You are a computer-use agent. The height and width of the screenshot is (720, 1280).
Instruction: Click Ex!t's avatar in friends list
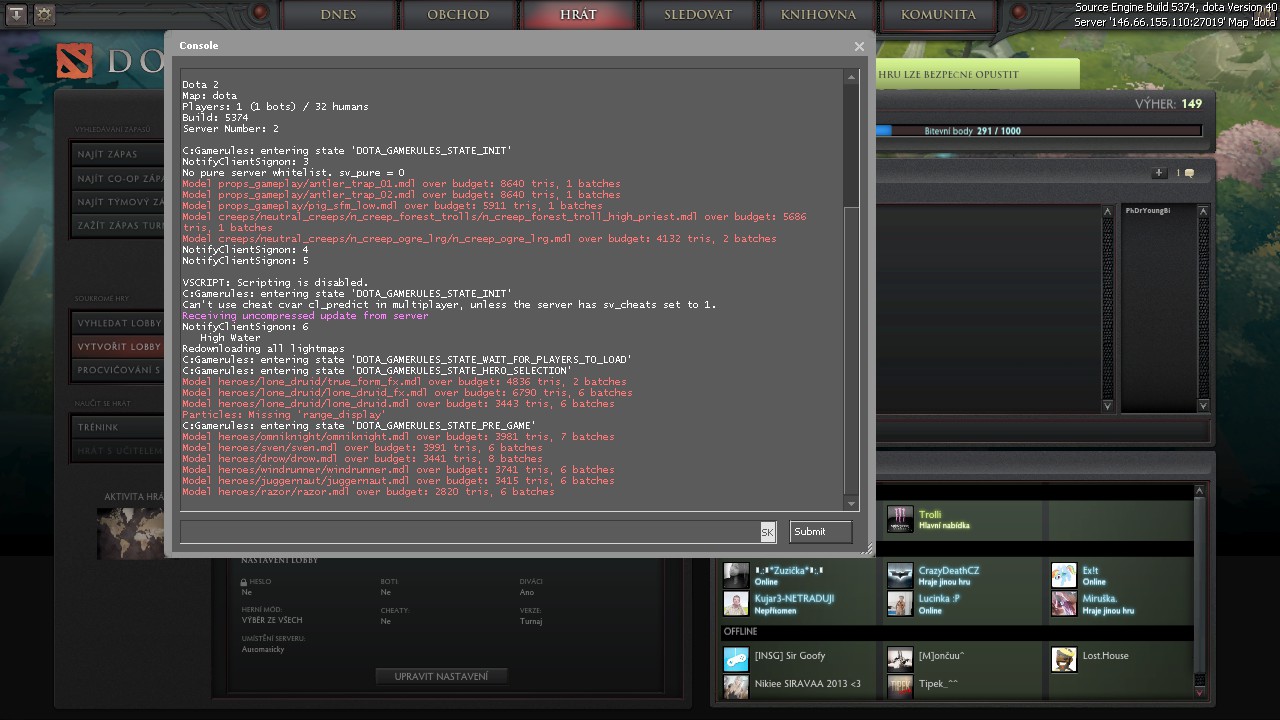(1064, 575)
